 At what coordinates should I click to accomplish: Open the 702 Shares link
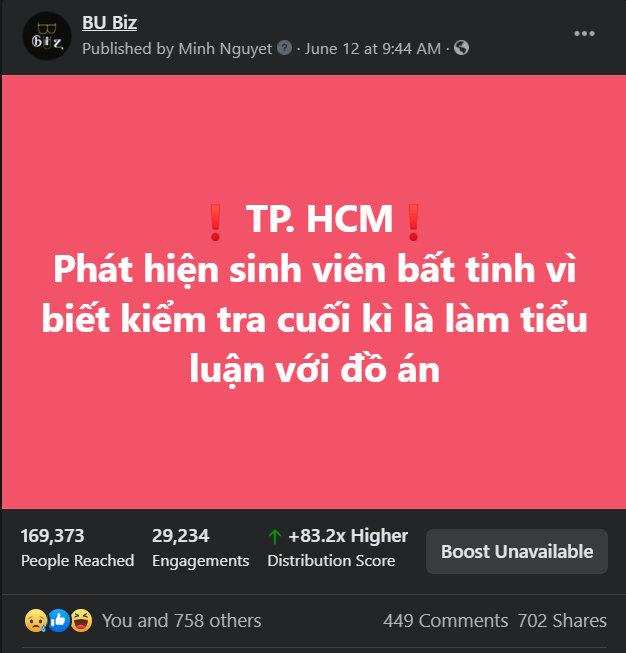coord(562,621)
